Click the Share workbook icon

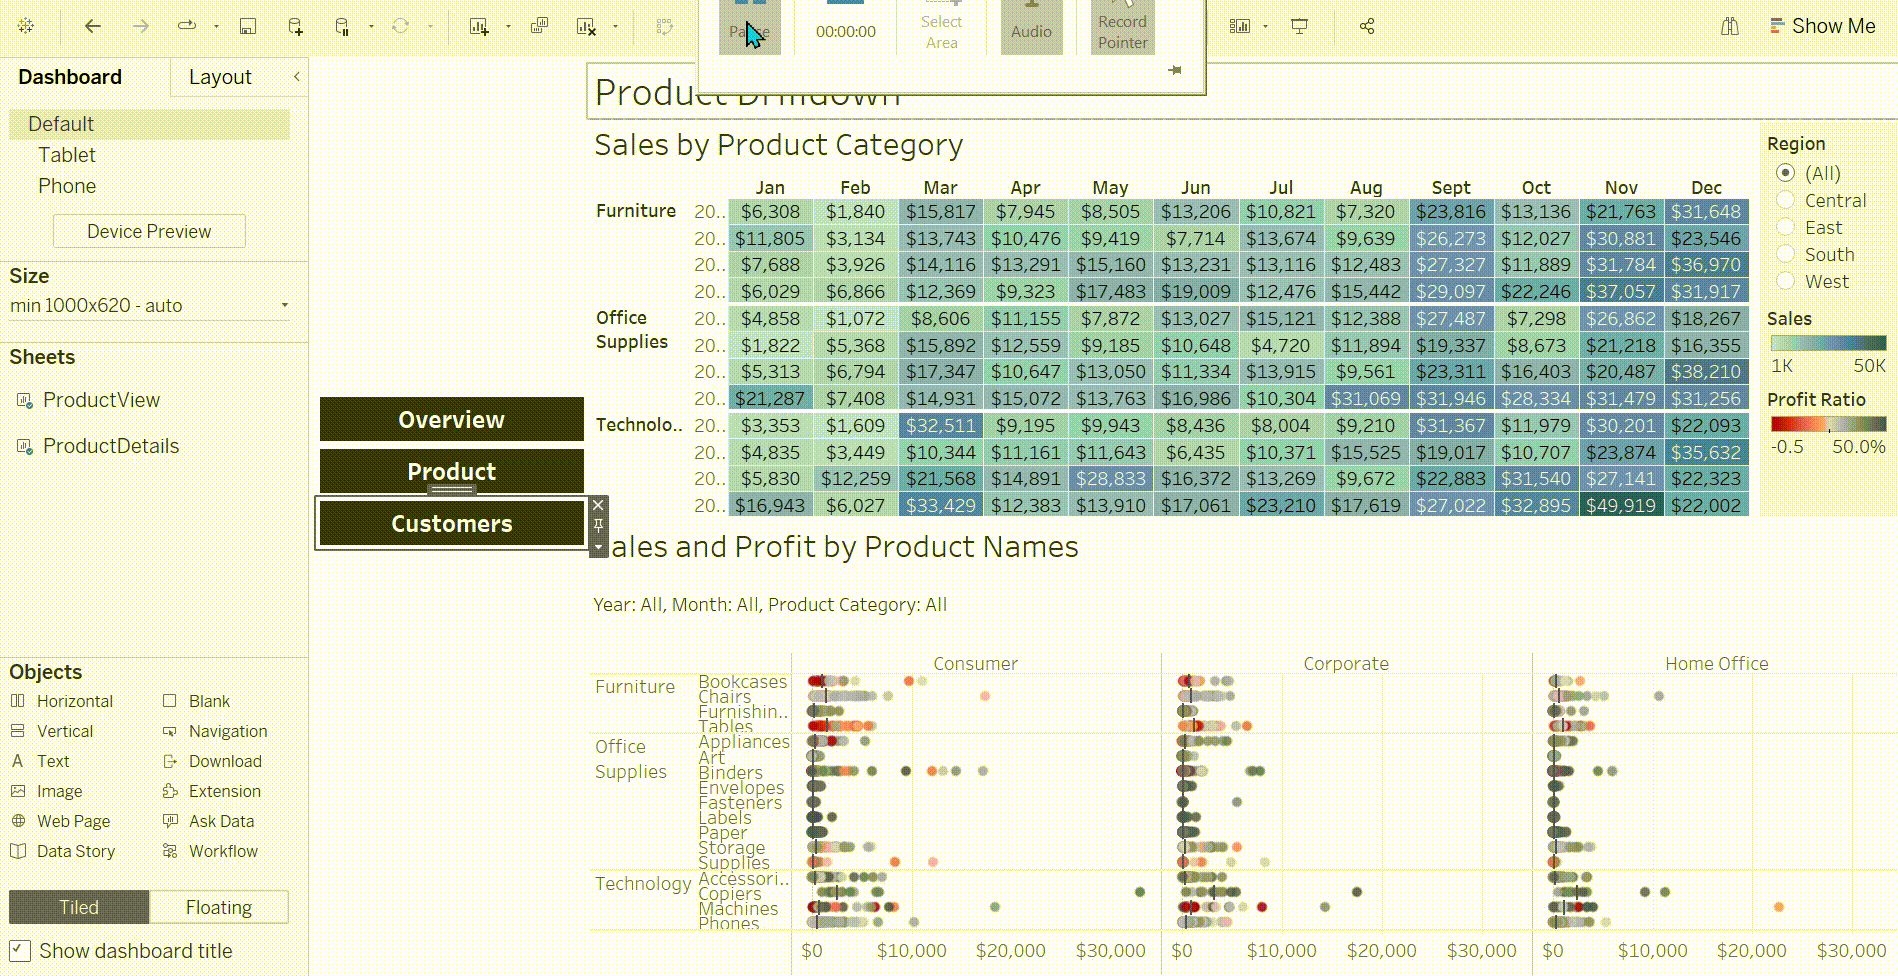[x=1367, y=27]
